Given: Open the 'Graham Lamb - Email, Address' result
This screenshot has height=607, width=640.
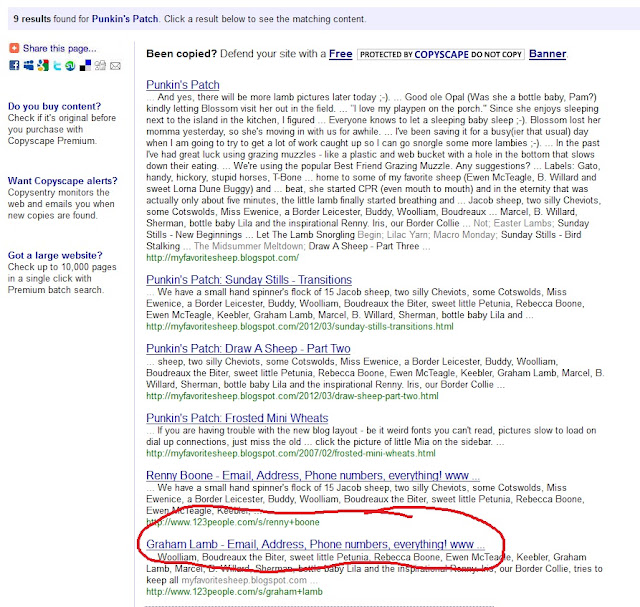Looking at the screenshot, I should (x=315, y=544).
